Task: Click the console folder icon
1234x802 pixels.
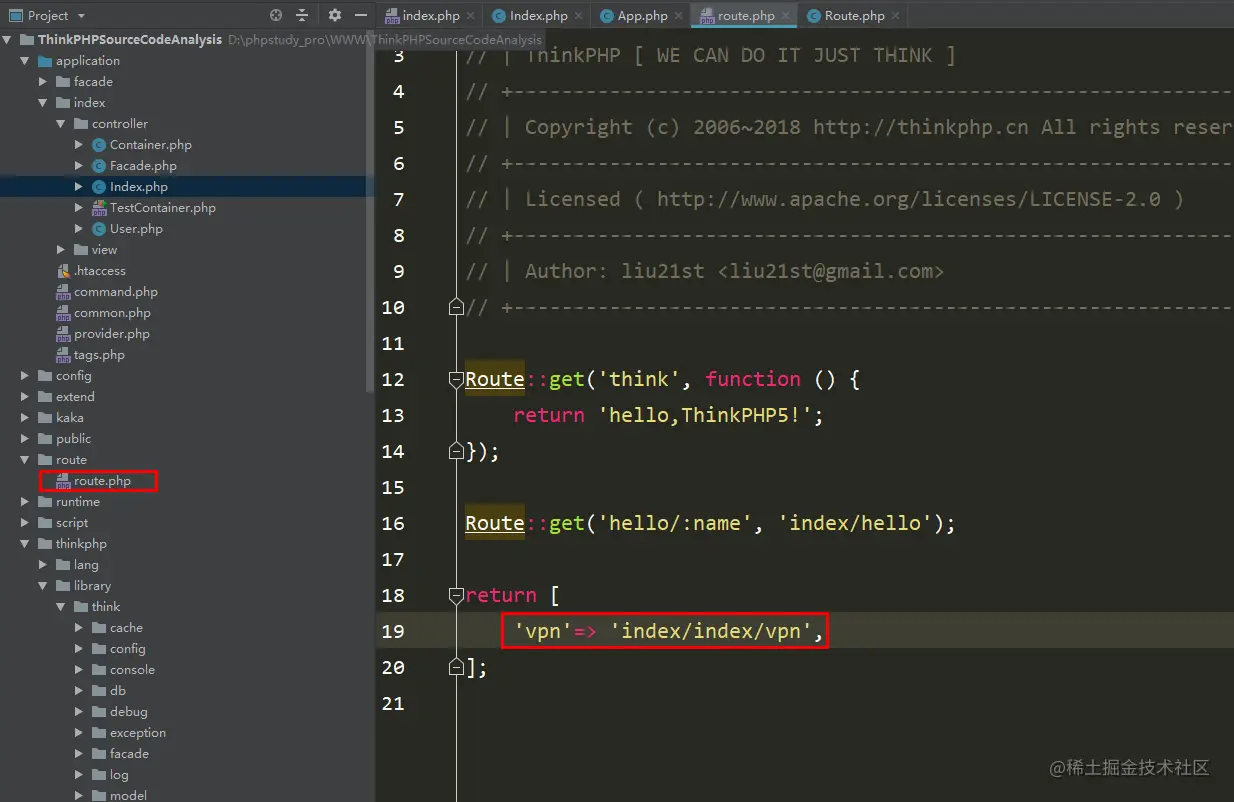Action: pos(99,670)
